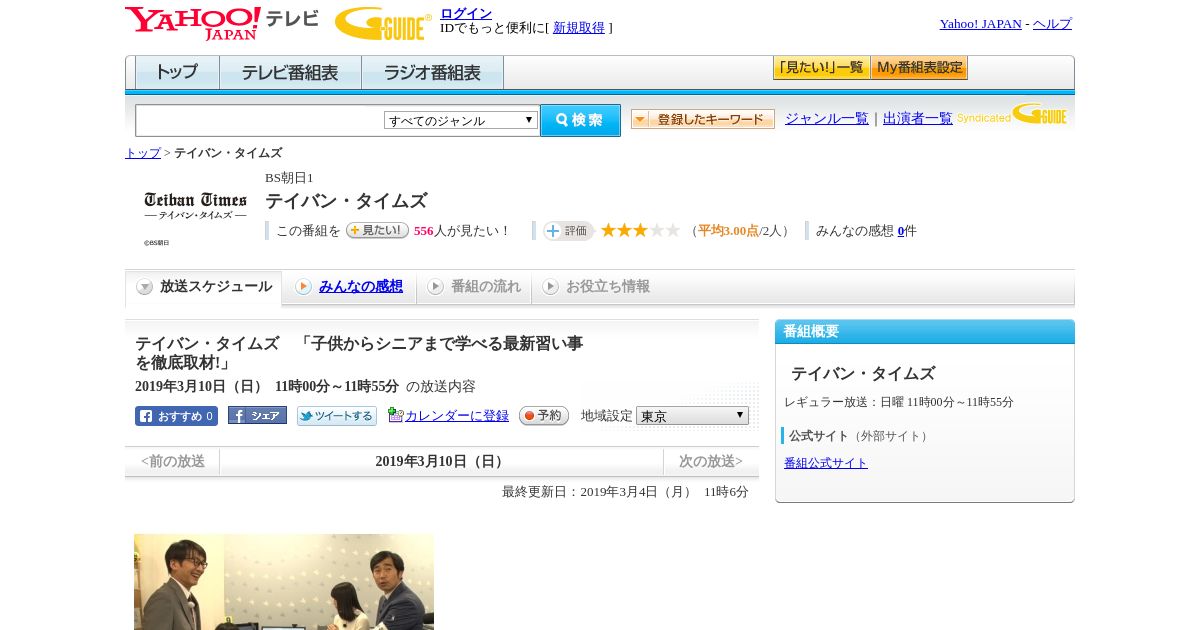Image resolution: width=1200 pixels, height=630 pixels.
Task: Open the ヘルプ link
Action: (1052, 24)
